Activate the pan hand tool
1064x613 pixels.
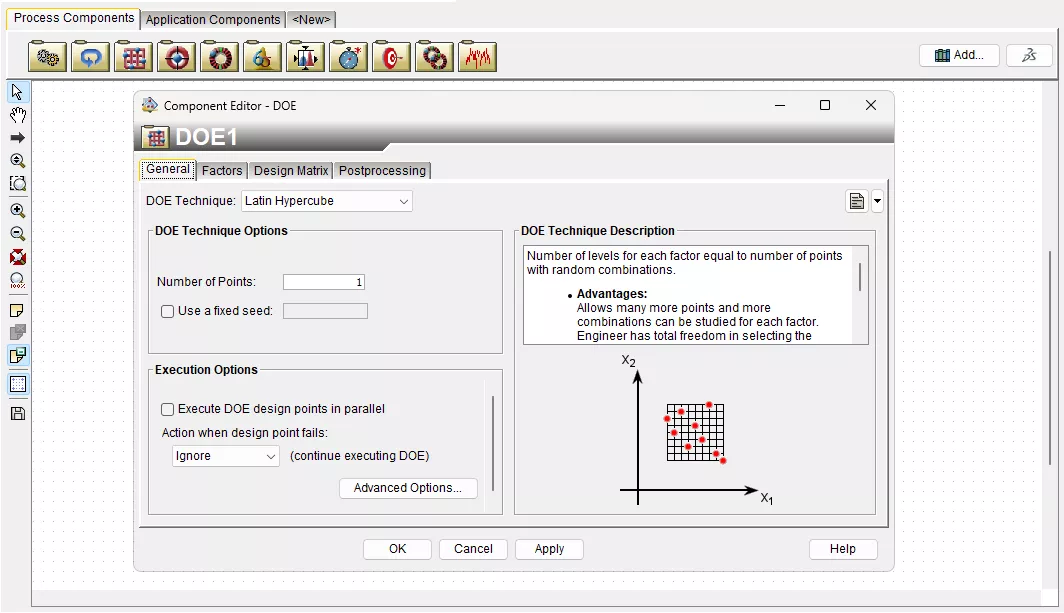(x=16, y=114)
